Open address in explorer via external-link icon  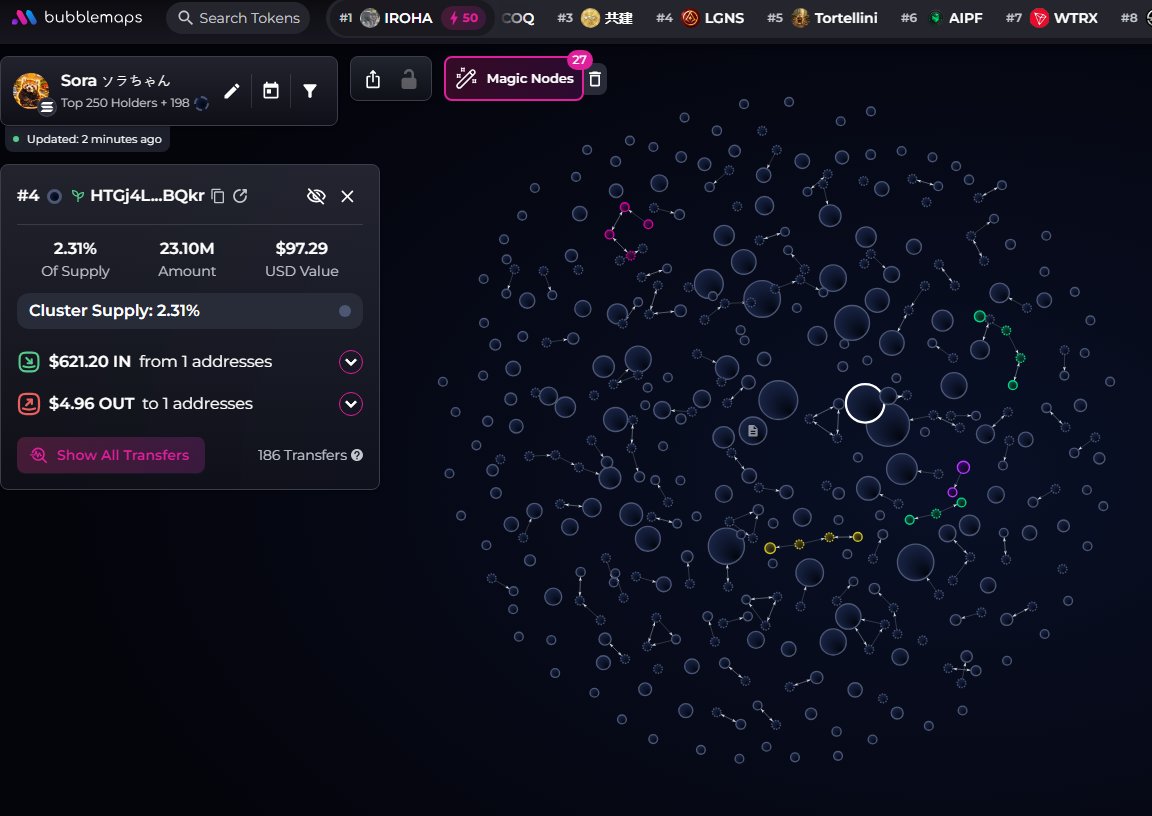tap(240, 196)
